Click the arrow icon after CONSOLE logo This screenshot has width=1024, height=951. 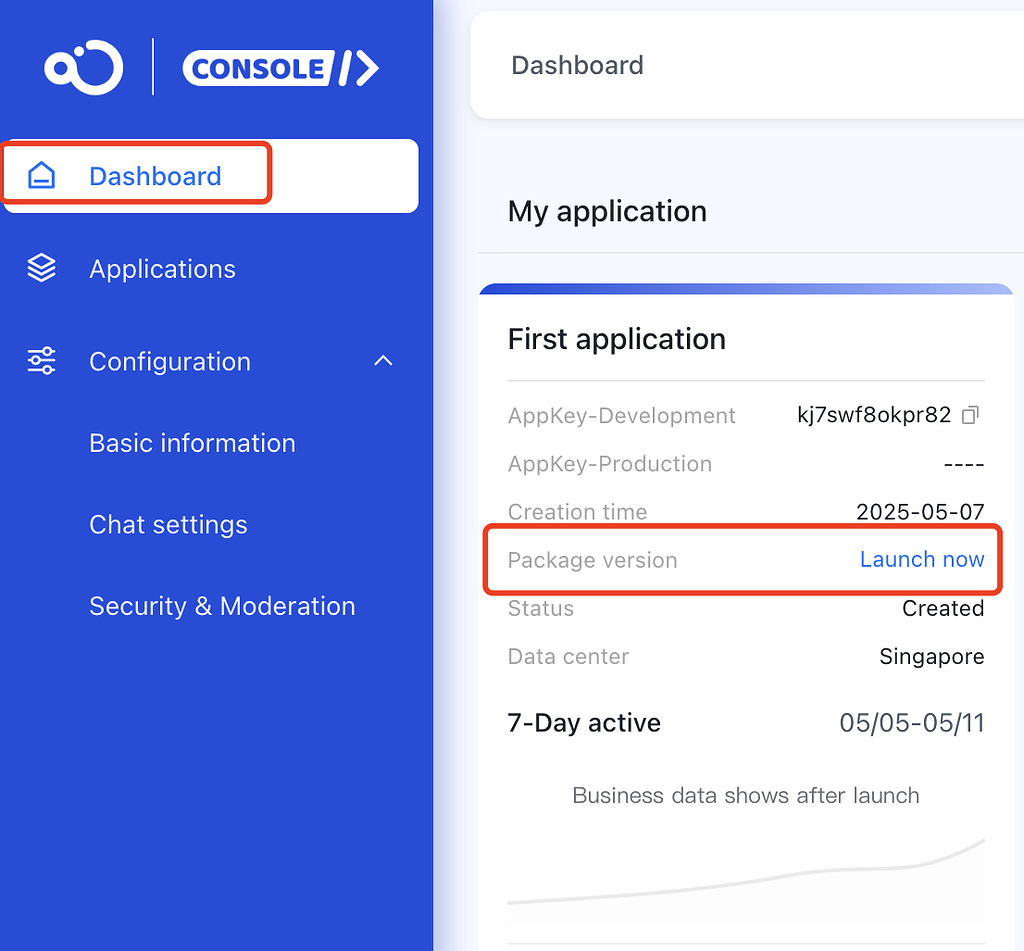[359, 68]
